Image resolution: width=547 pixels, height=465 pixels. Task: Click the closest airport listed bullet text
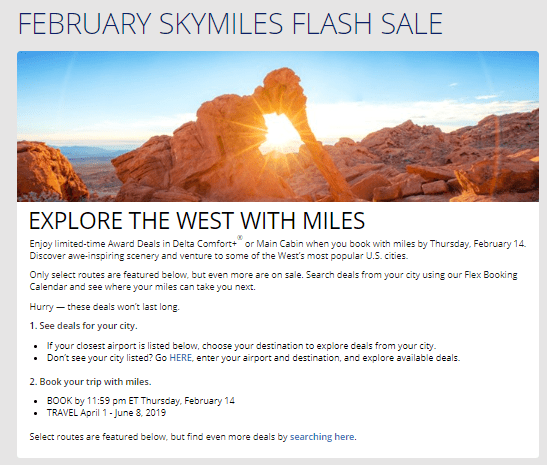(241, 346)
